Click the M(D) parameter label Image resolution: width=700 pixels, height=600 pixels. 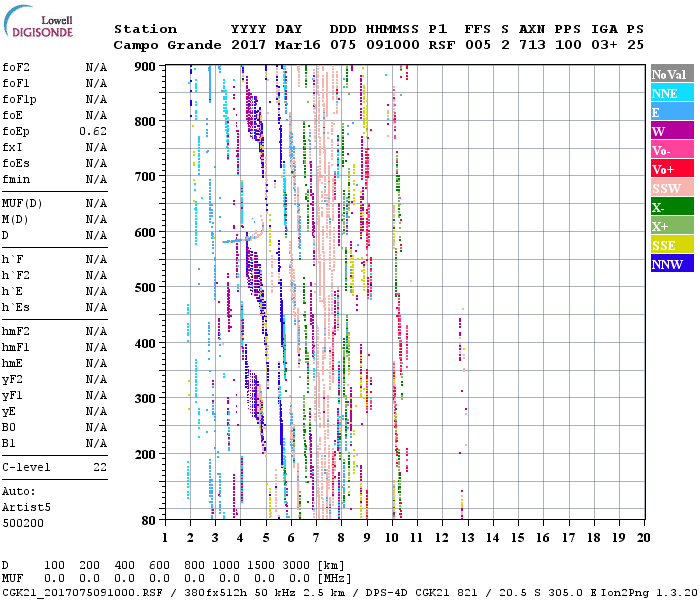[15, 220]
